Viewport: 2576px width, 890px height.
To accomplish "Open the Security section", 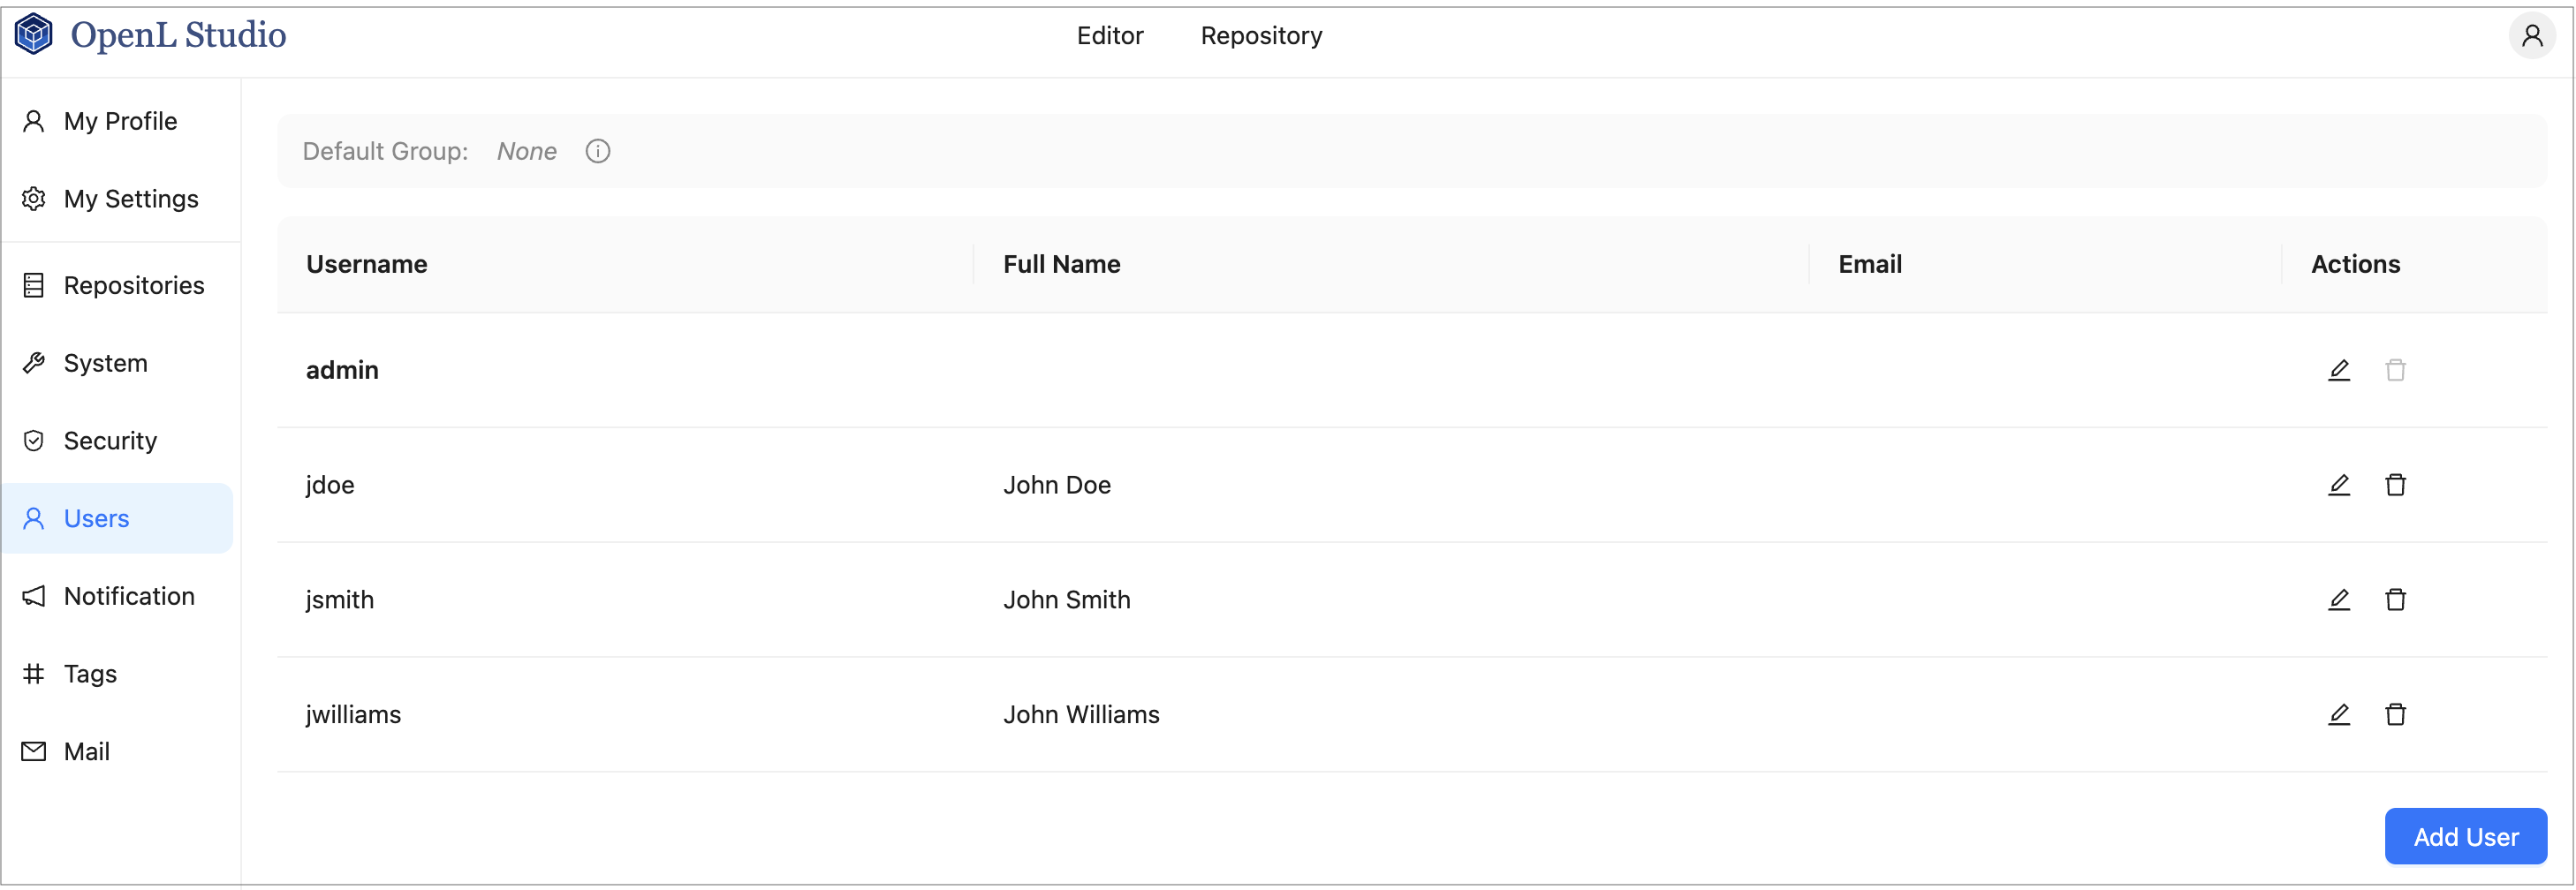I will point(110,441).
